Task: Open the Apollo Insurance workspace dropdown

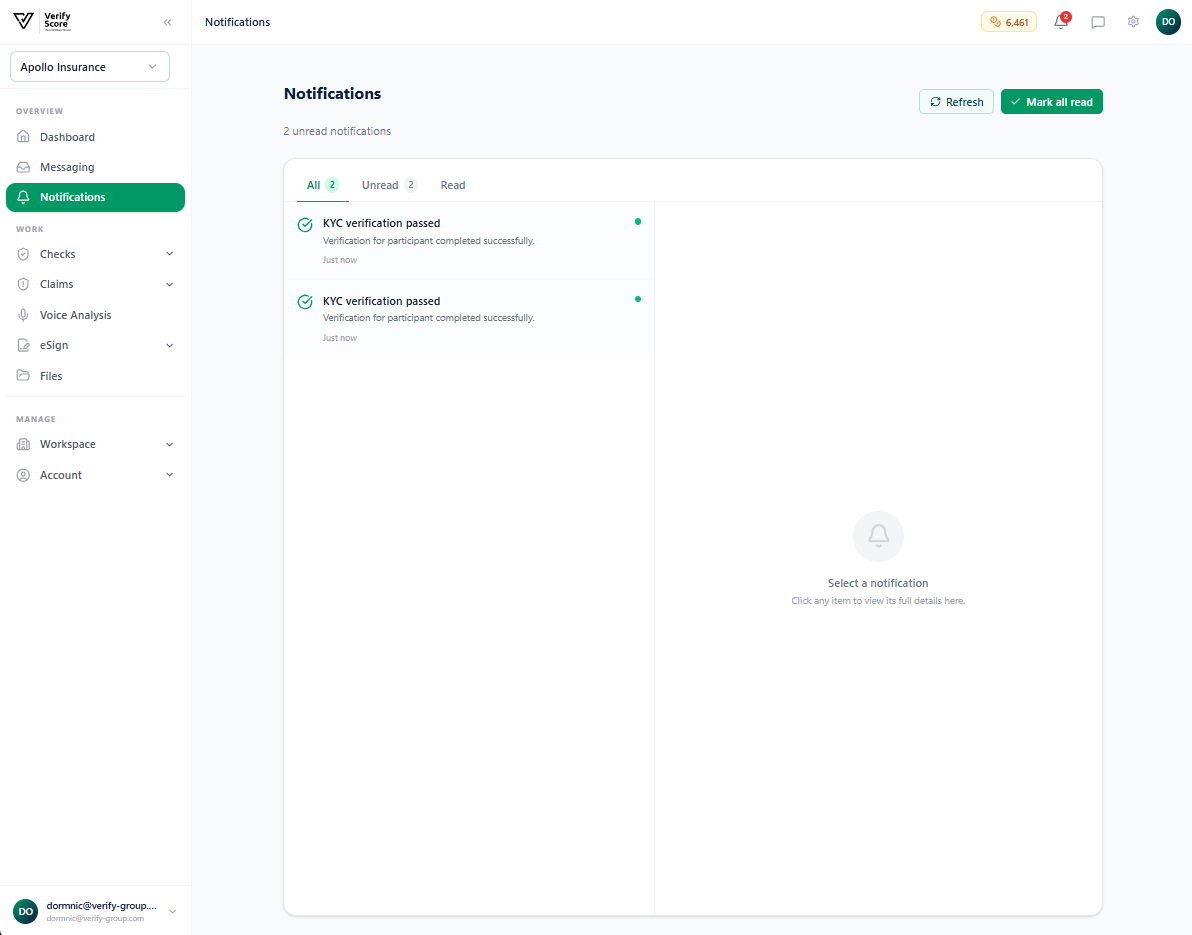Action: point(90,67)
